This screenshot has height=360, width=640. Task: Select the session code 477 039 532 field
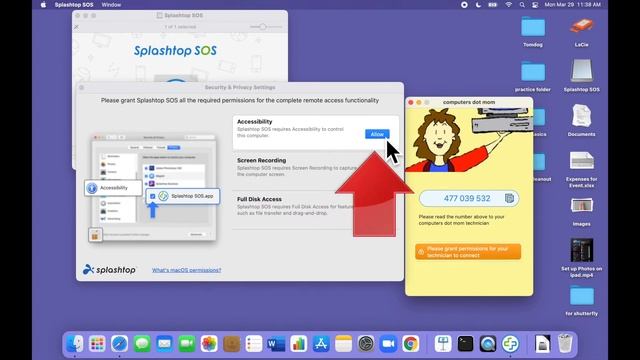pos(469,198)
